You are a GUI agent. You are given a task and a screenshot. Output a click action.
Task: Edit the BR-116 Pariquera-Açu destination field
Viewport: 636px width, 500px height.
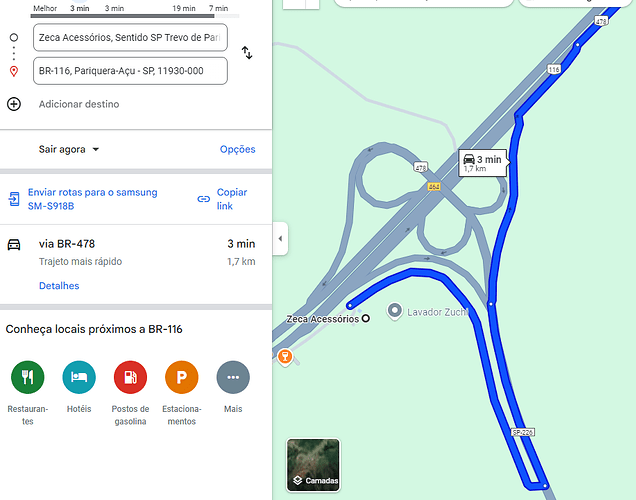(130, 71)
